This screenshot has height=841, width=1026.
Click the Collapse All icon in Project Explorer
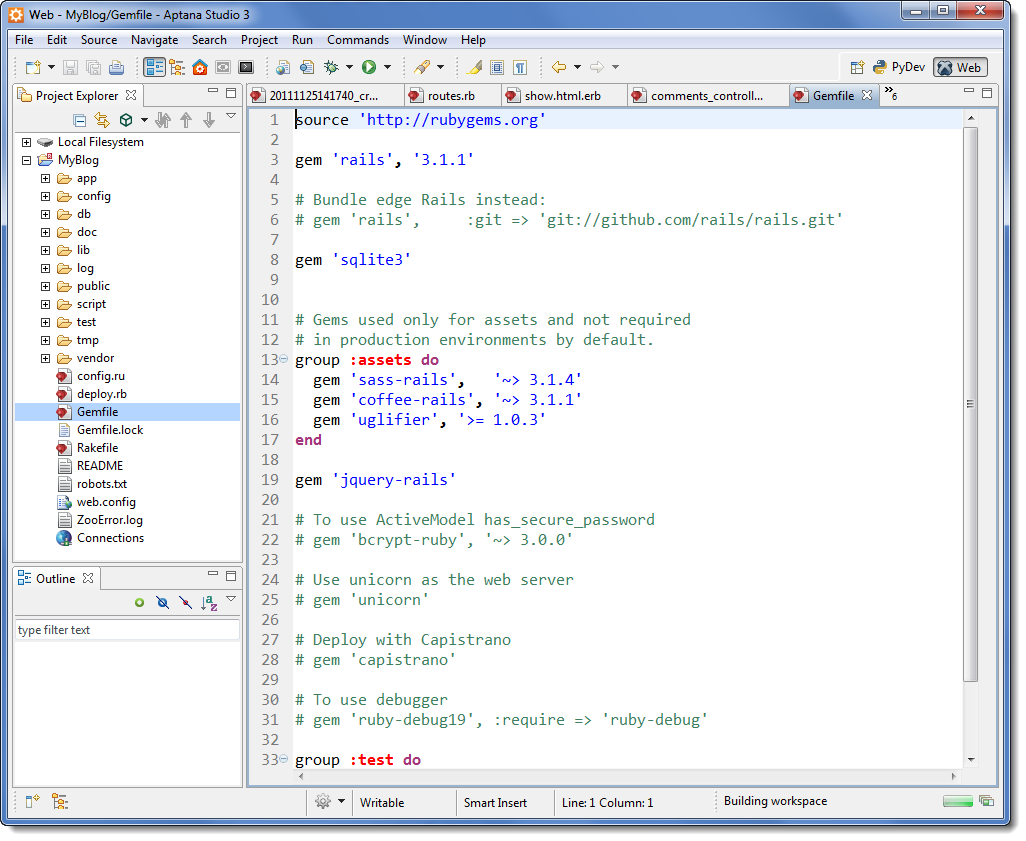pos(80,120)
